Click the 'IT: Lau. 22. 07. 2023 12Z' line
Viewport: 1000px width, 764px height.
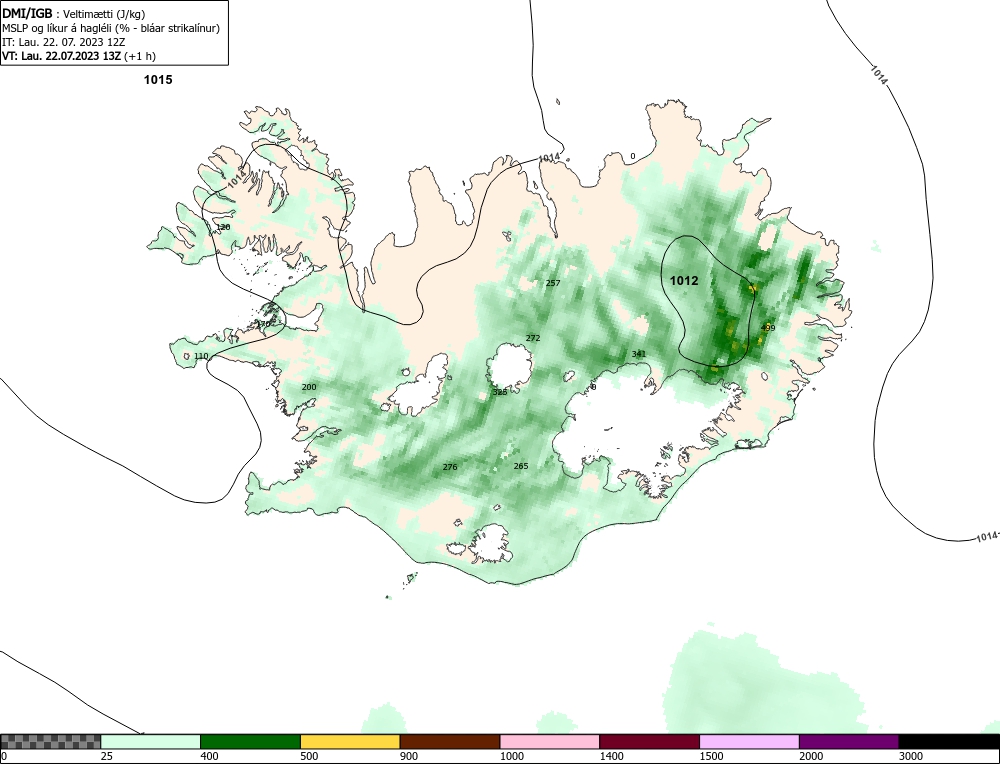pyautogui.click(x=64, y=42)
